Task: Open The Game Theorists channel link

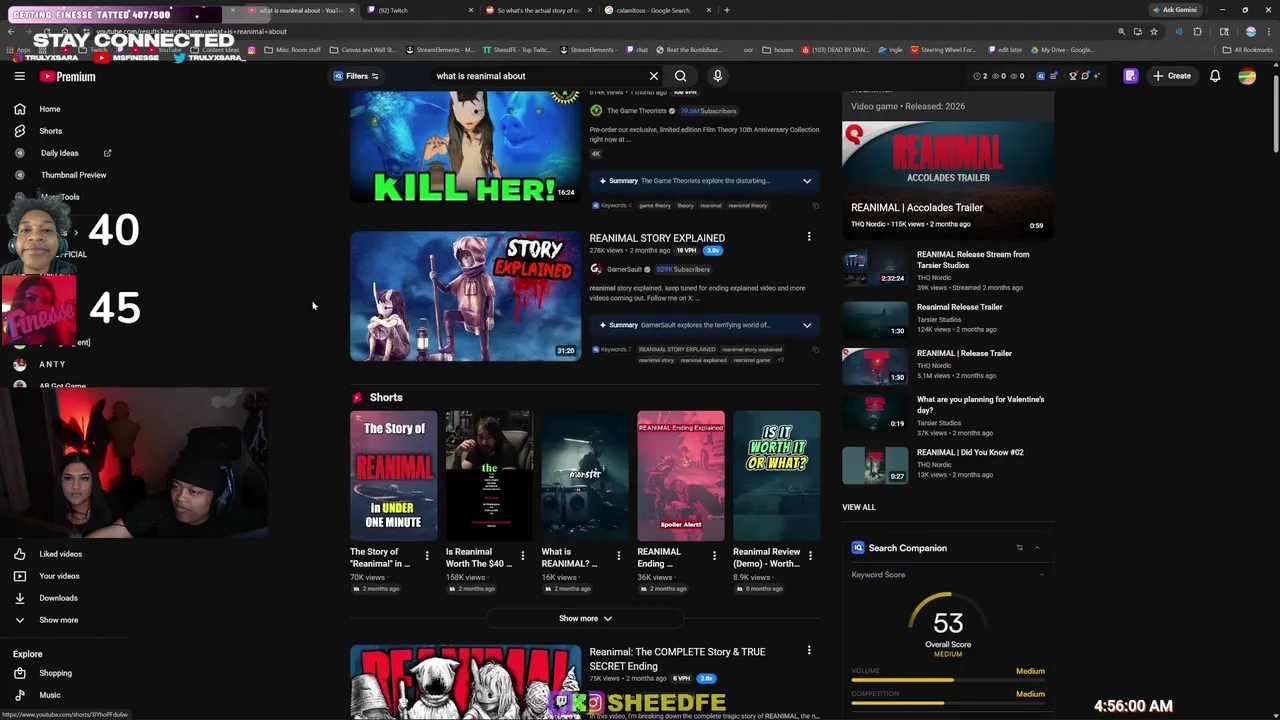Action: 636,111
